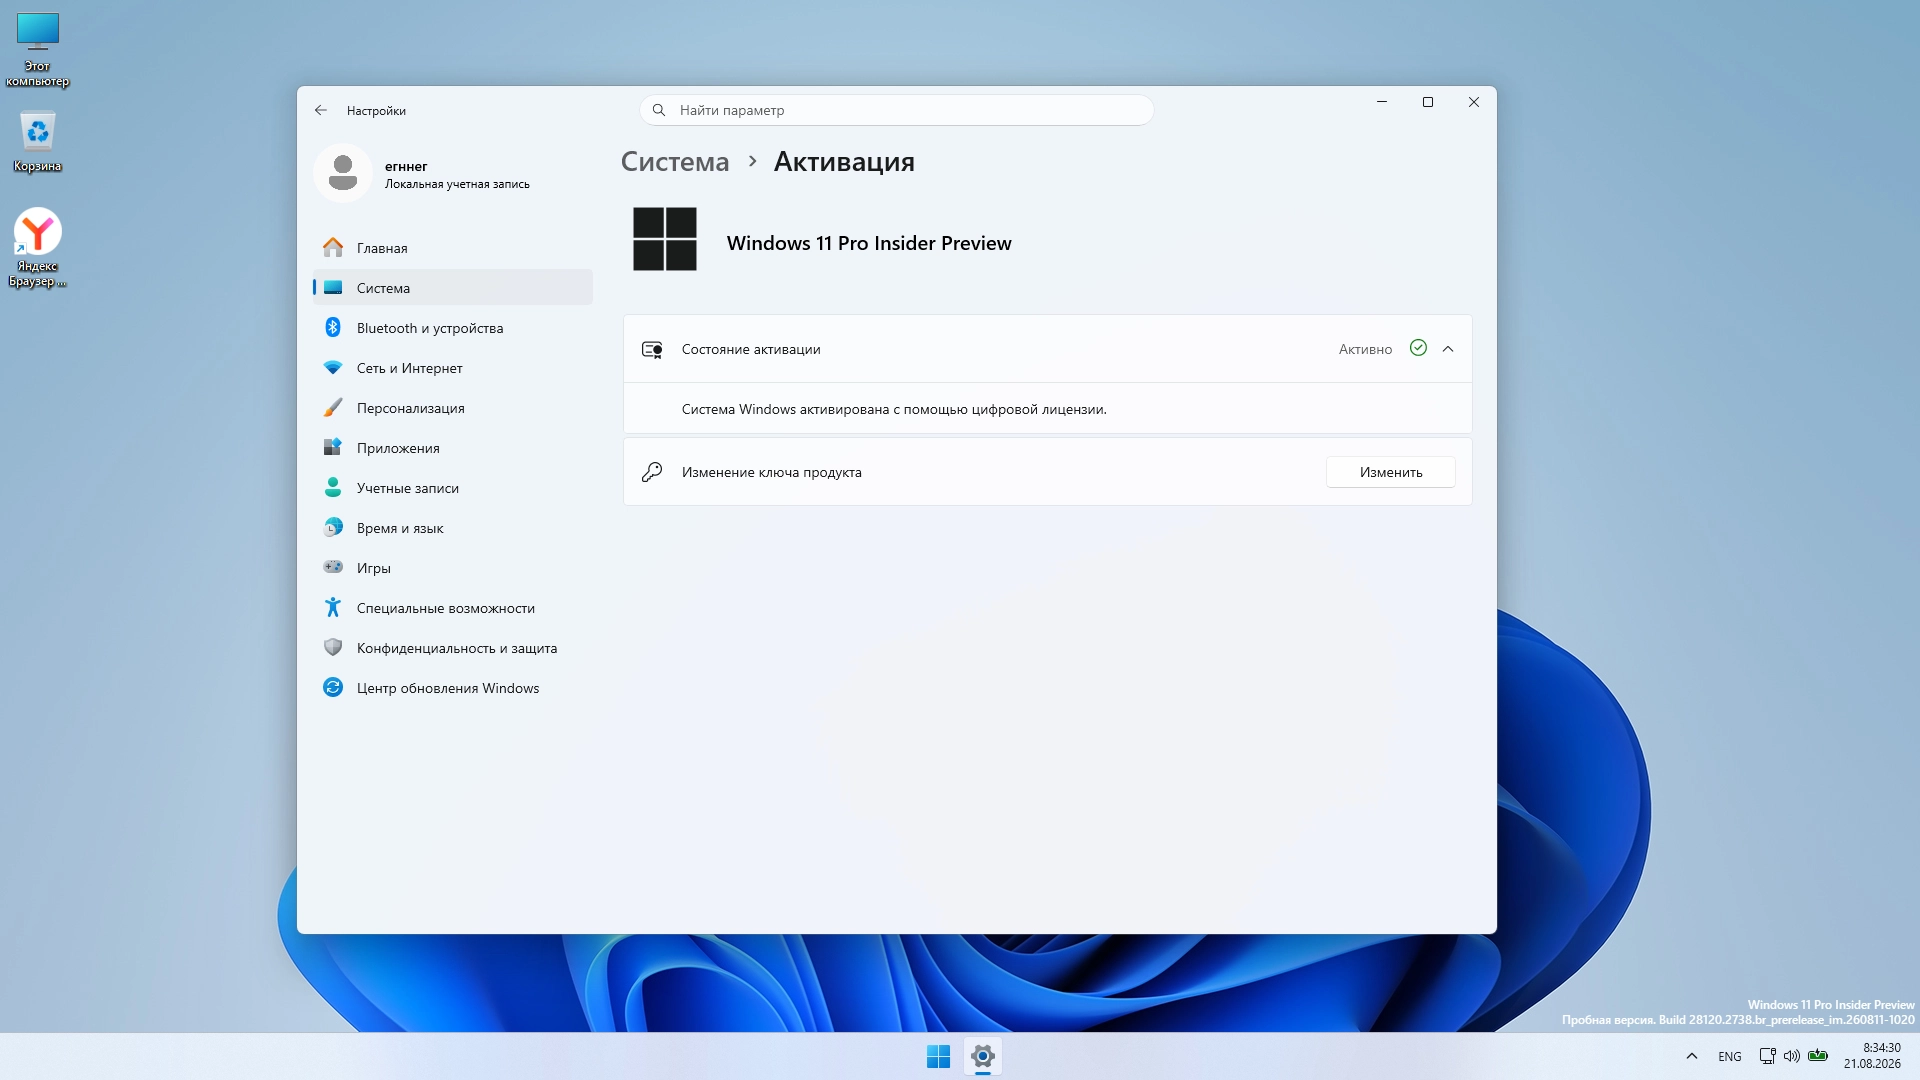Click the Сеть и Интернет Wi-Fi icon

pyautogui.click(x=333, y=368)
